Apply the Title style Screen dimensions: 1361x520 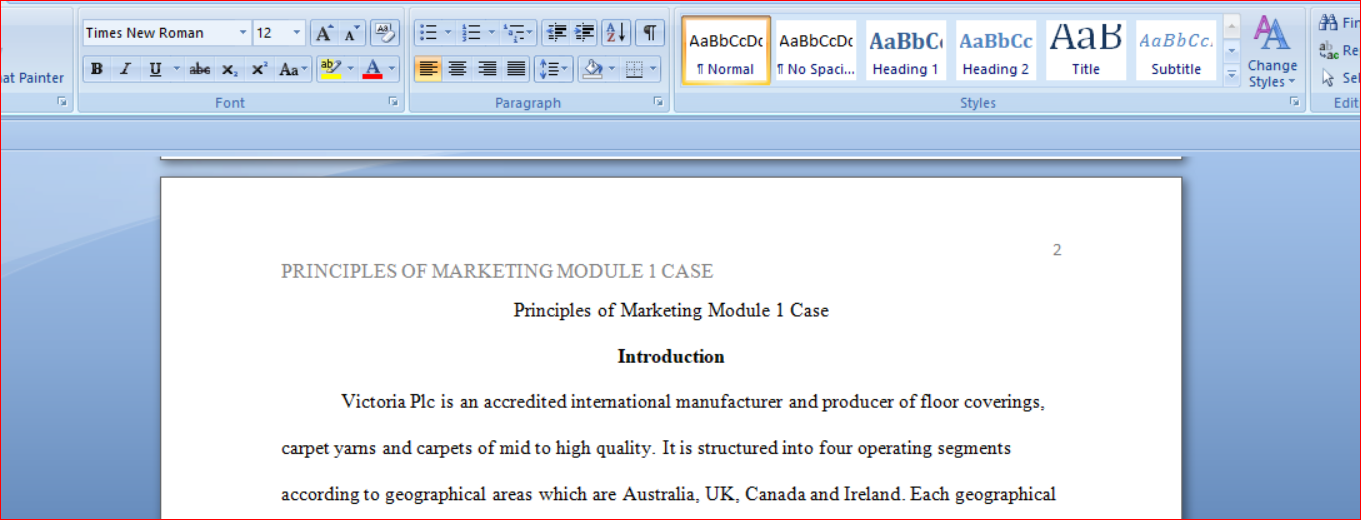click(x=1086, y=50)
